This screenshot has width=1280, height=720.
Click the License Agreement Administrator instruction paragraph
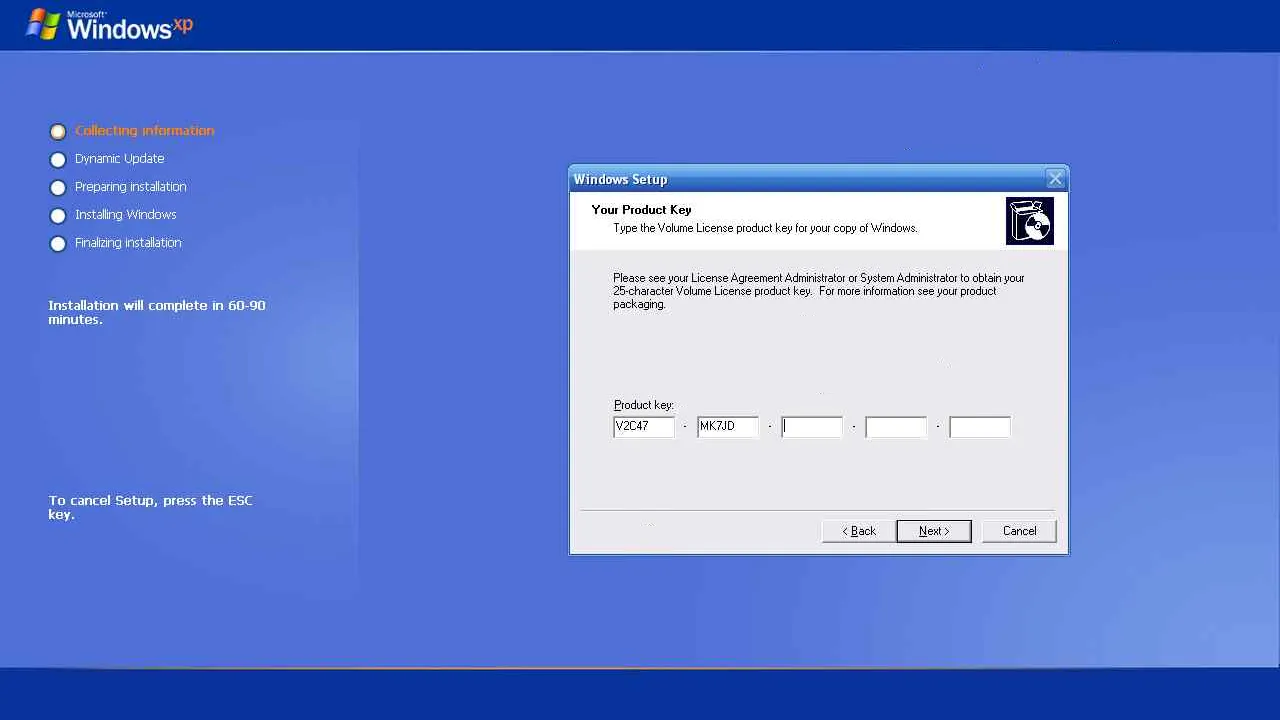819,291
